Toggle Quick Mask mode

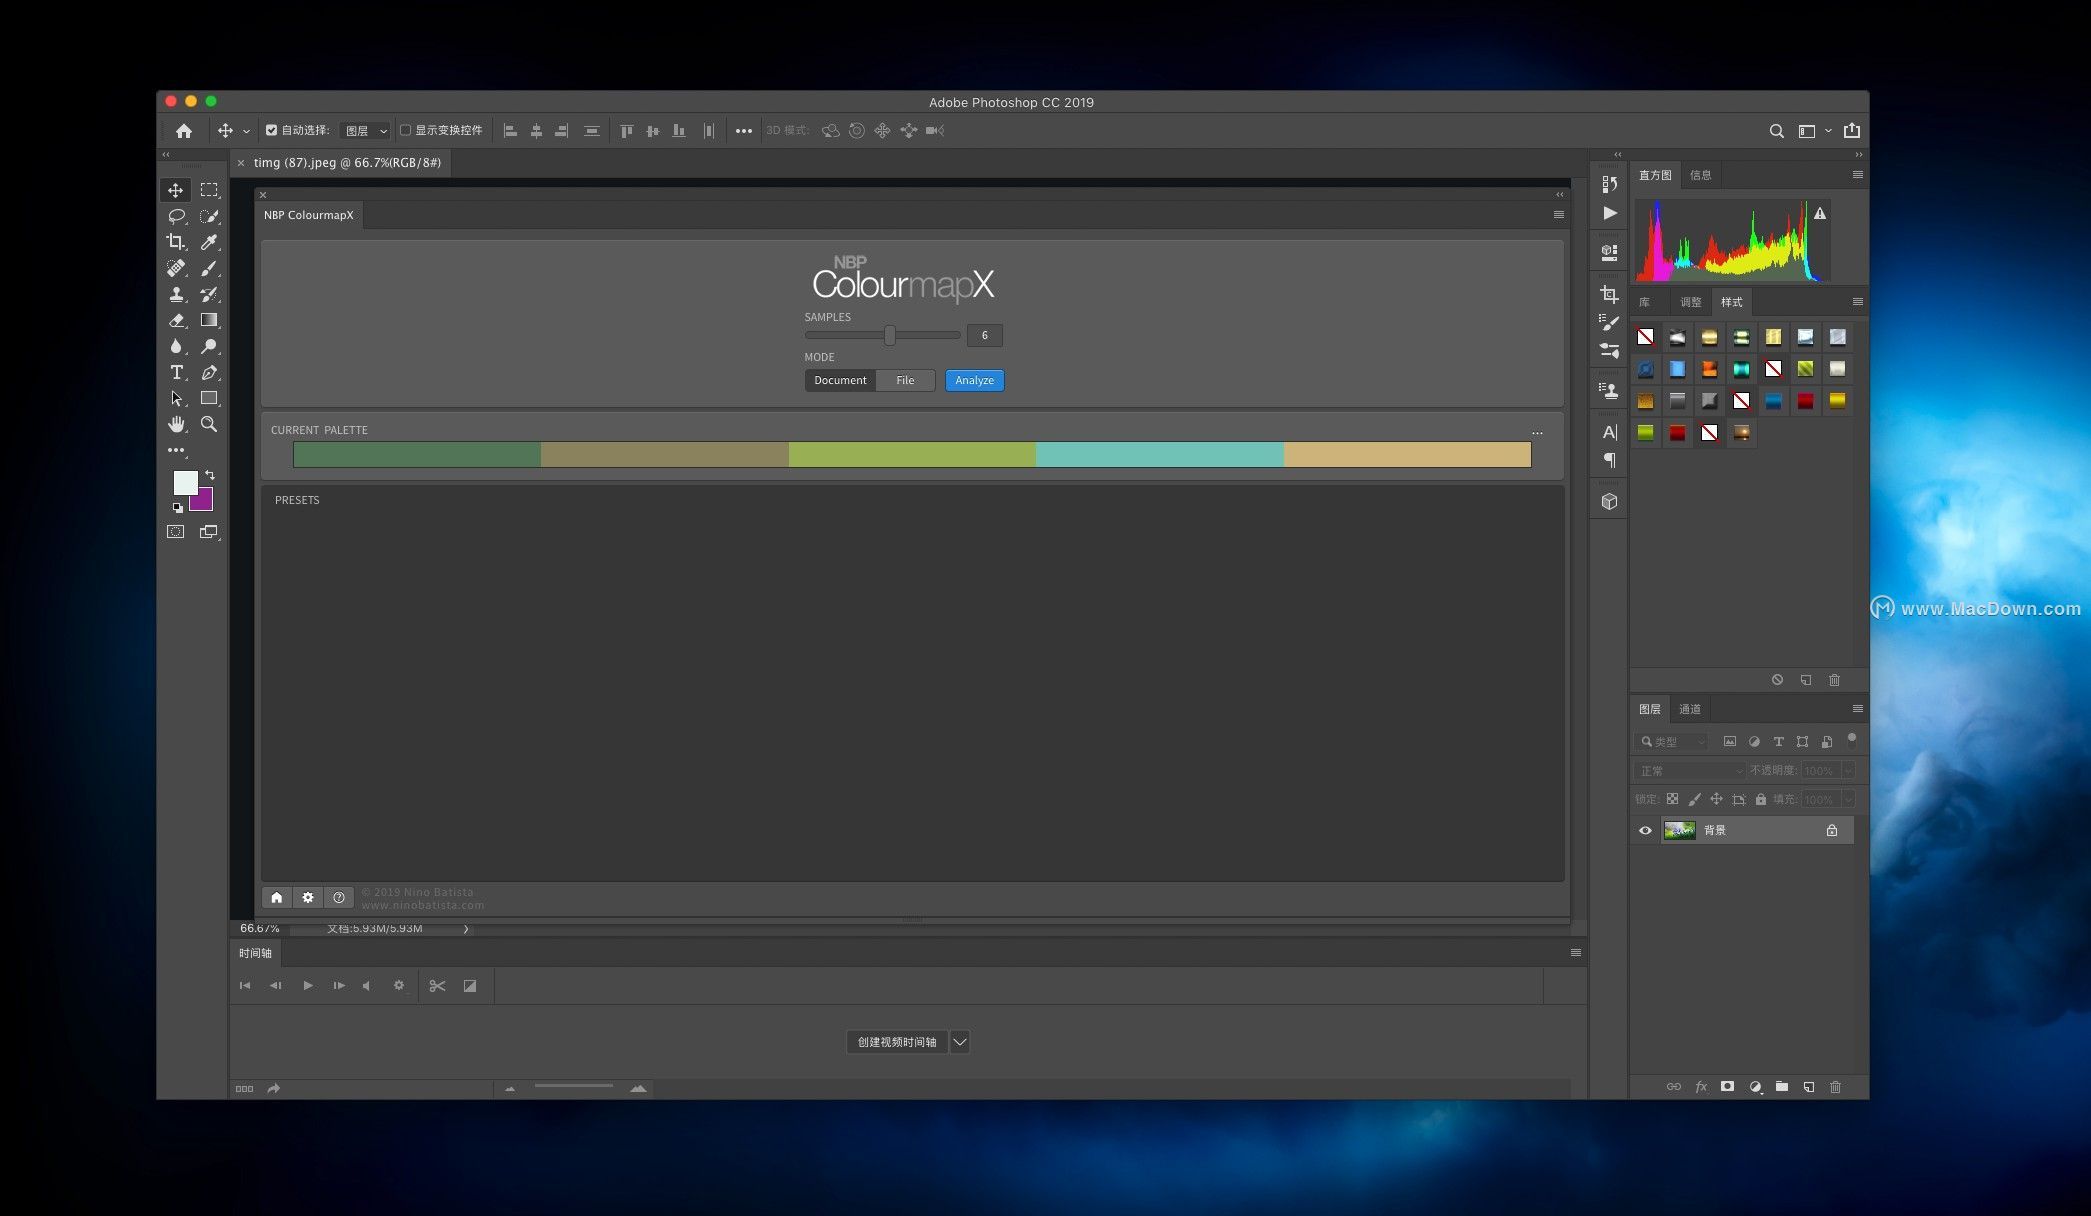click(176, 532)
